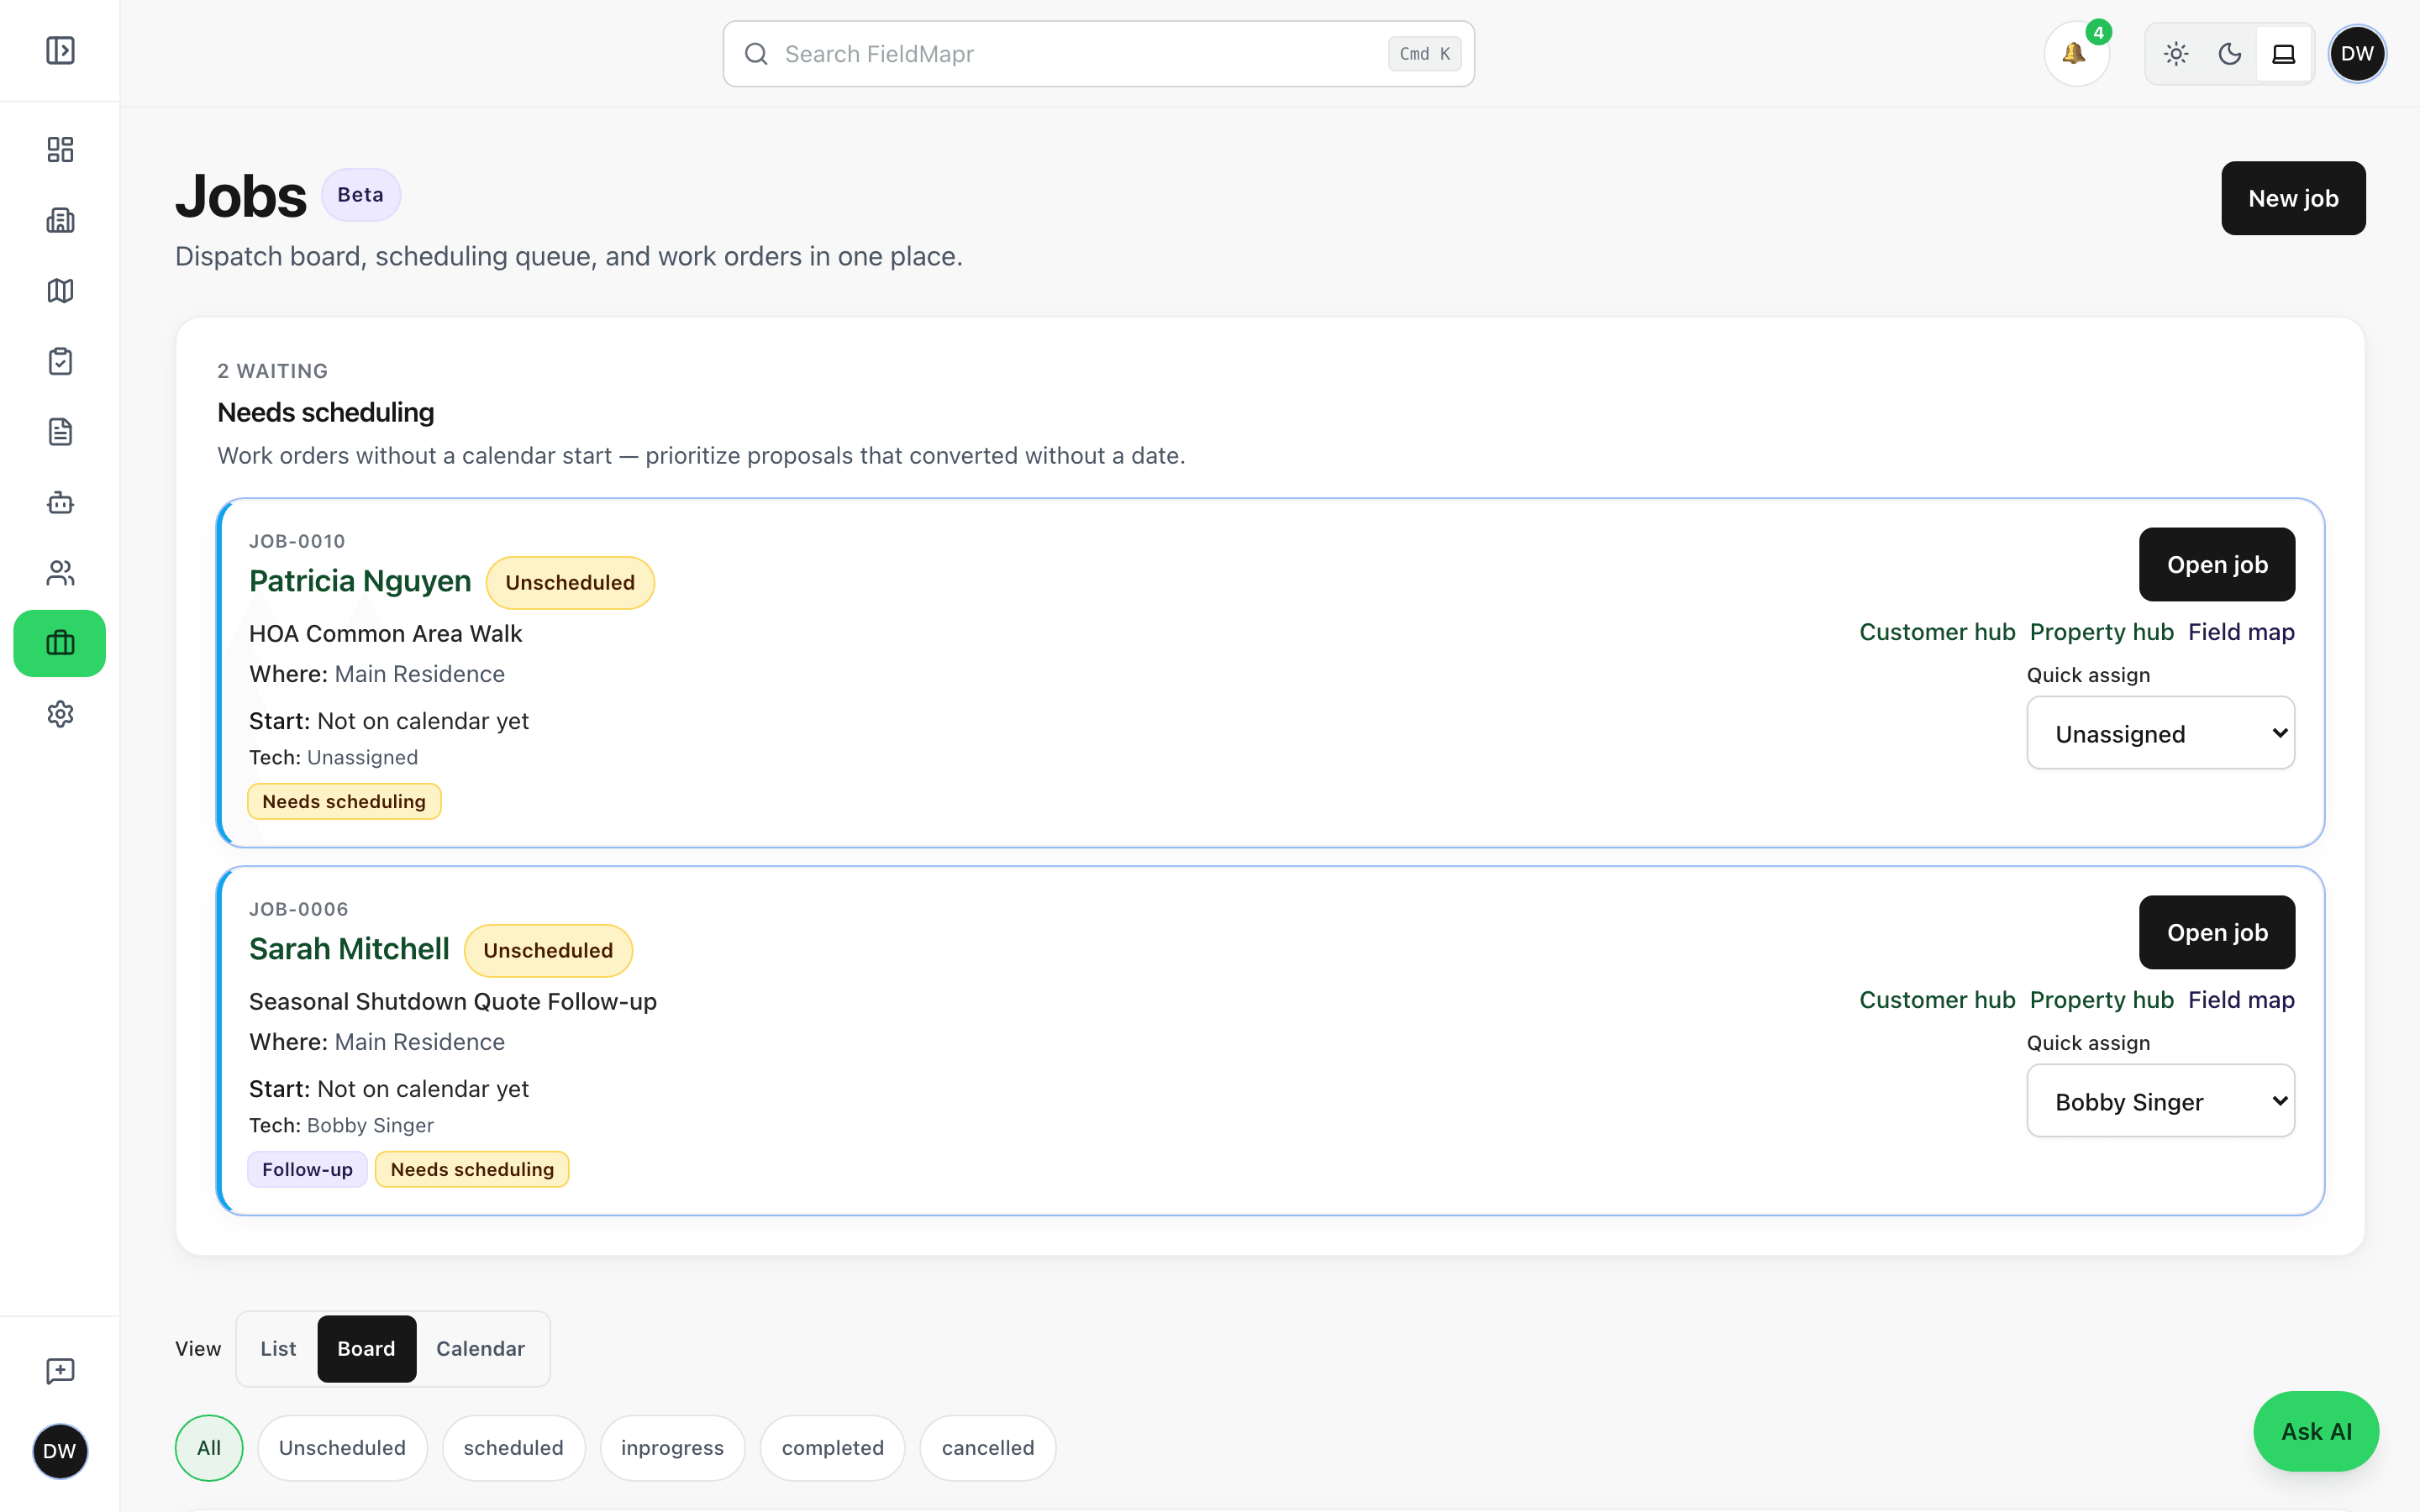2420x1512 pixels.
Task: Click Needs scheduling tag on JOB-0006 card
Action: (472, 1169)
